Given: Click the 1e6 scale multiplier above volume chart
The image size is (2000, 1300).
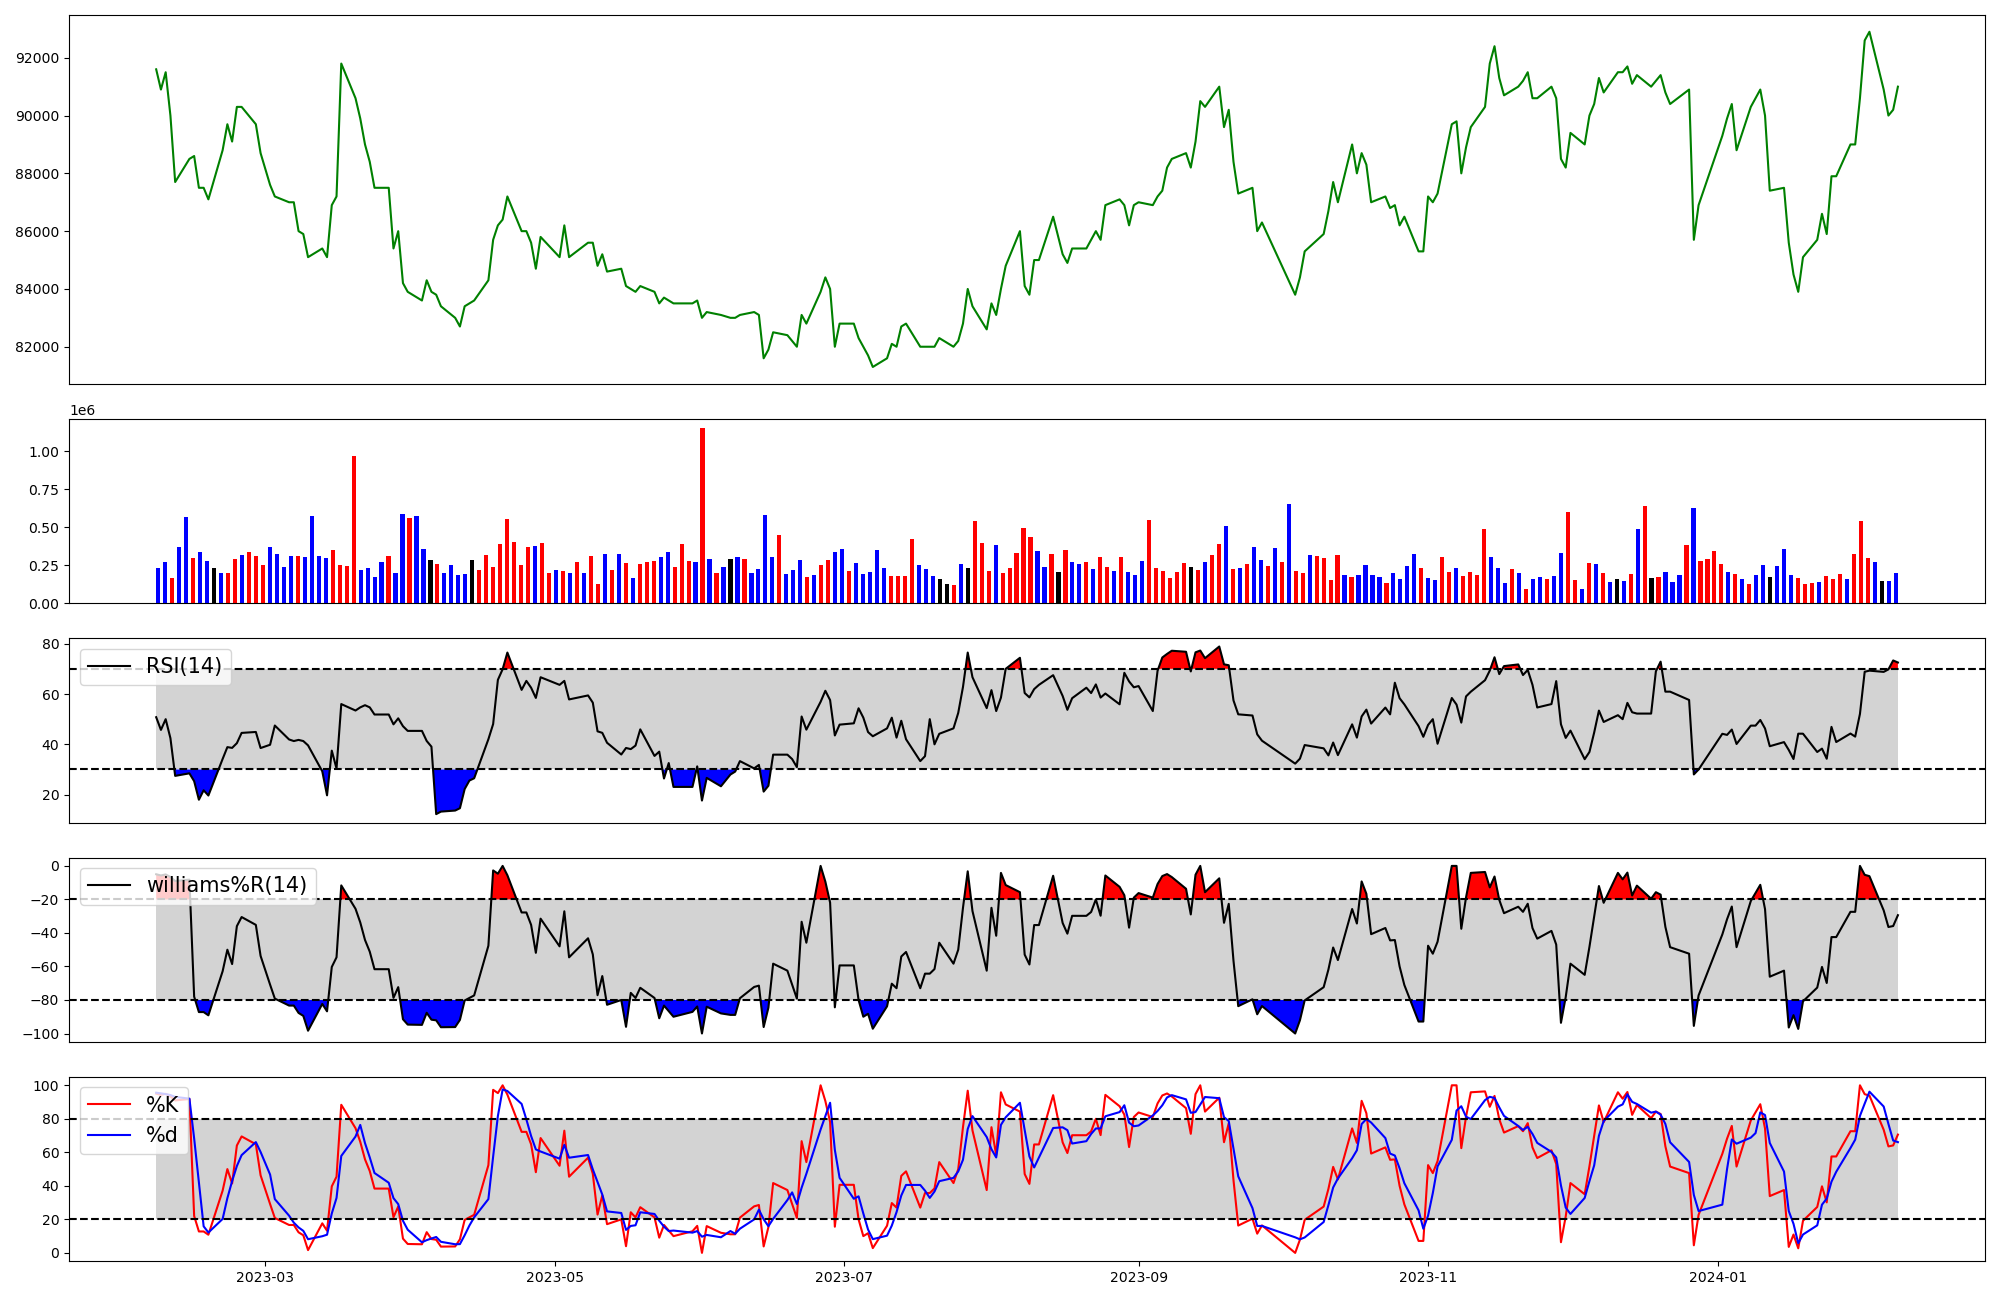Looking at the screenshot, I should tap(82, 410).
